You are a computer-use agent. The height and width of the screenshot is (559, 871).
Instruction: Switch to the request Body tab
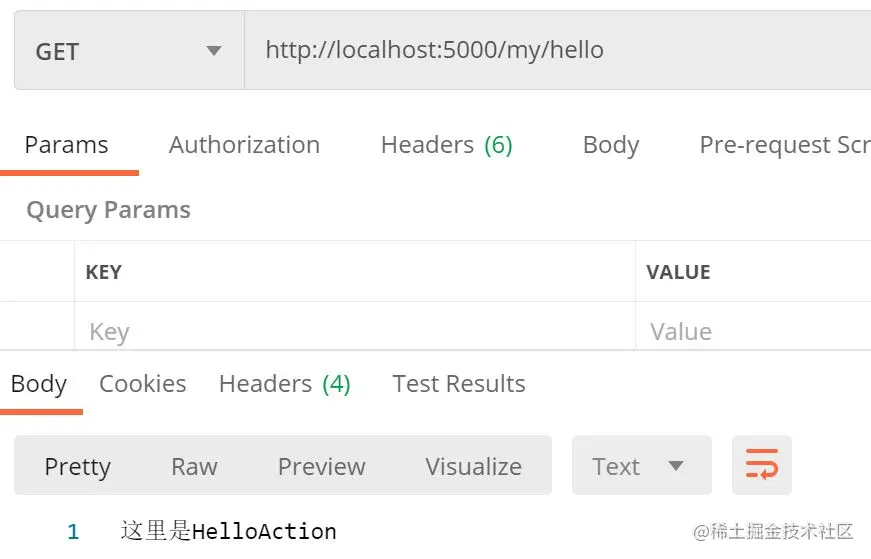[610, 145]
